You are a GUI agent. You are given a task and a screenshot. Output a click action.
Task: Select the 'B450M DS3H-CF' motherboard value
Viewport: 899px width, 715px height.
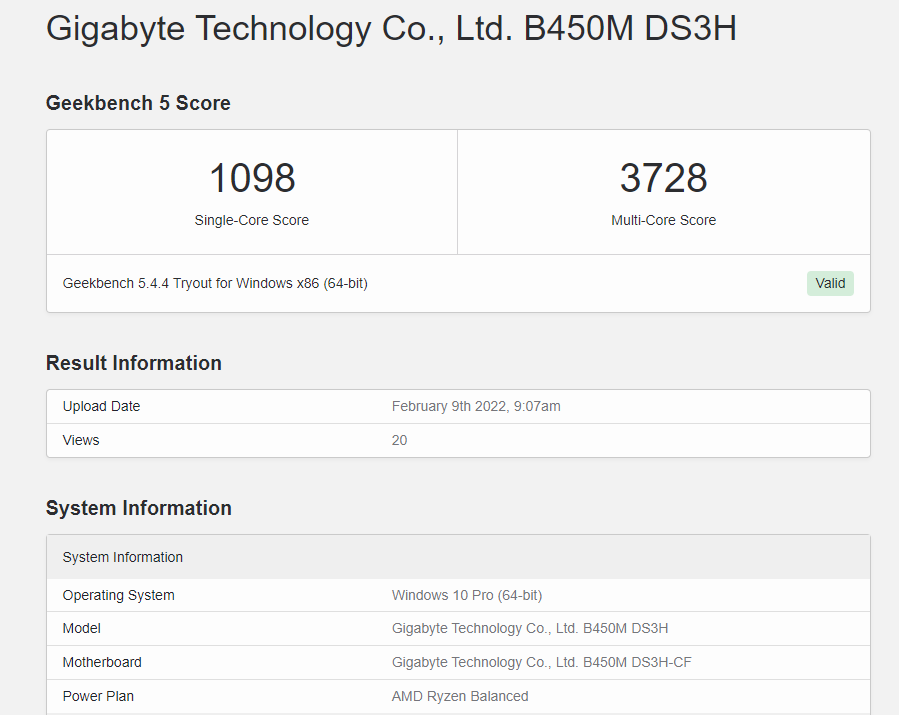click(541, 662)
